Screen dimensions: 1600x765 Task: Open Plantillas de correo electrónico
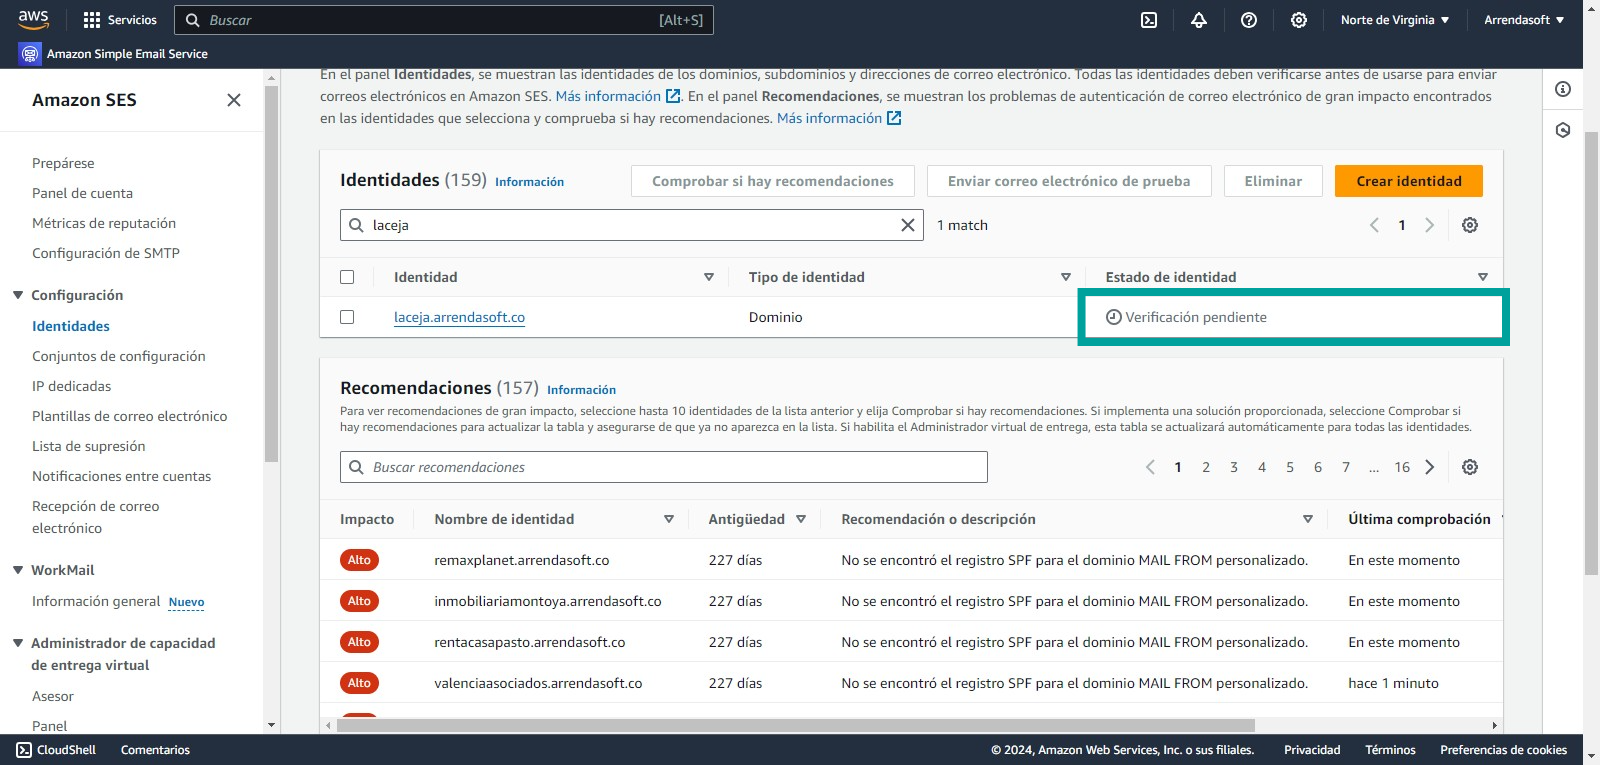pyautogui.click(x=130, y=416)
